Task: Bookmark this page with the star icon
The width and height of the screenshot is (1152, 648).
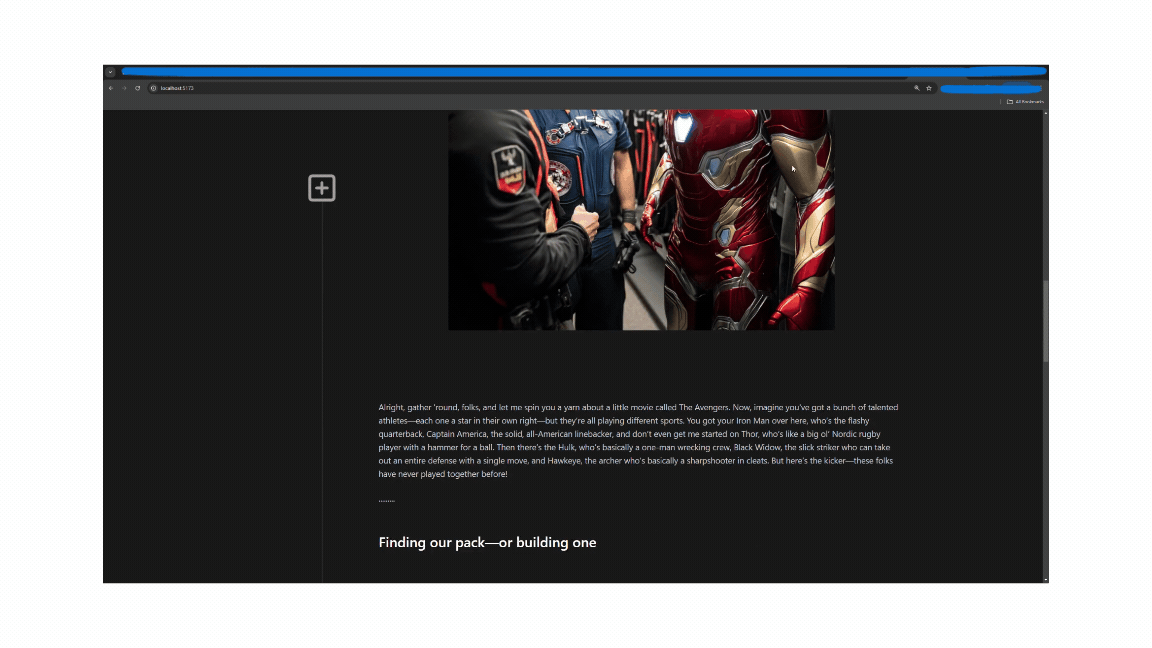Action: [929, 88]
